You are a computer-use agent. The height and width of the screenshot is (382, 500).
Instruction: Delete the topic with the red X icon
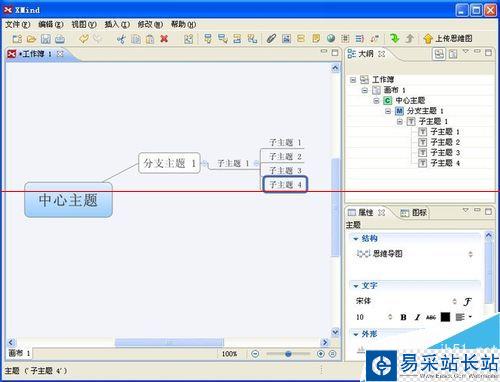coord(164,39)
